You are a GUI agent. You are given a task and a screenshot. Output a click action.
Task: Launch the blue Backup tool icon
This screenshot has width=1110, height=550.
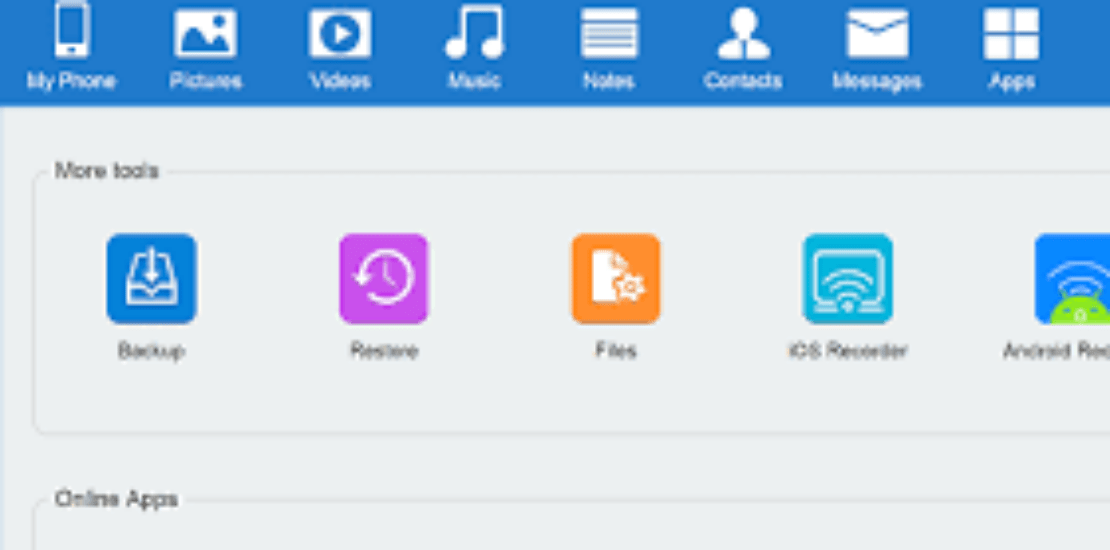pos(151,279)
